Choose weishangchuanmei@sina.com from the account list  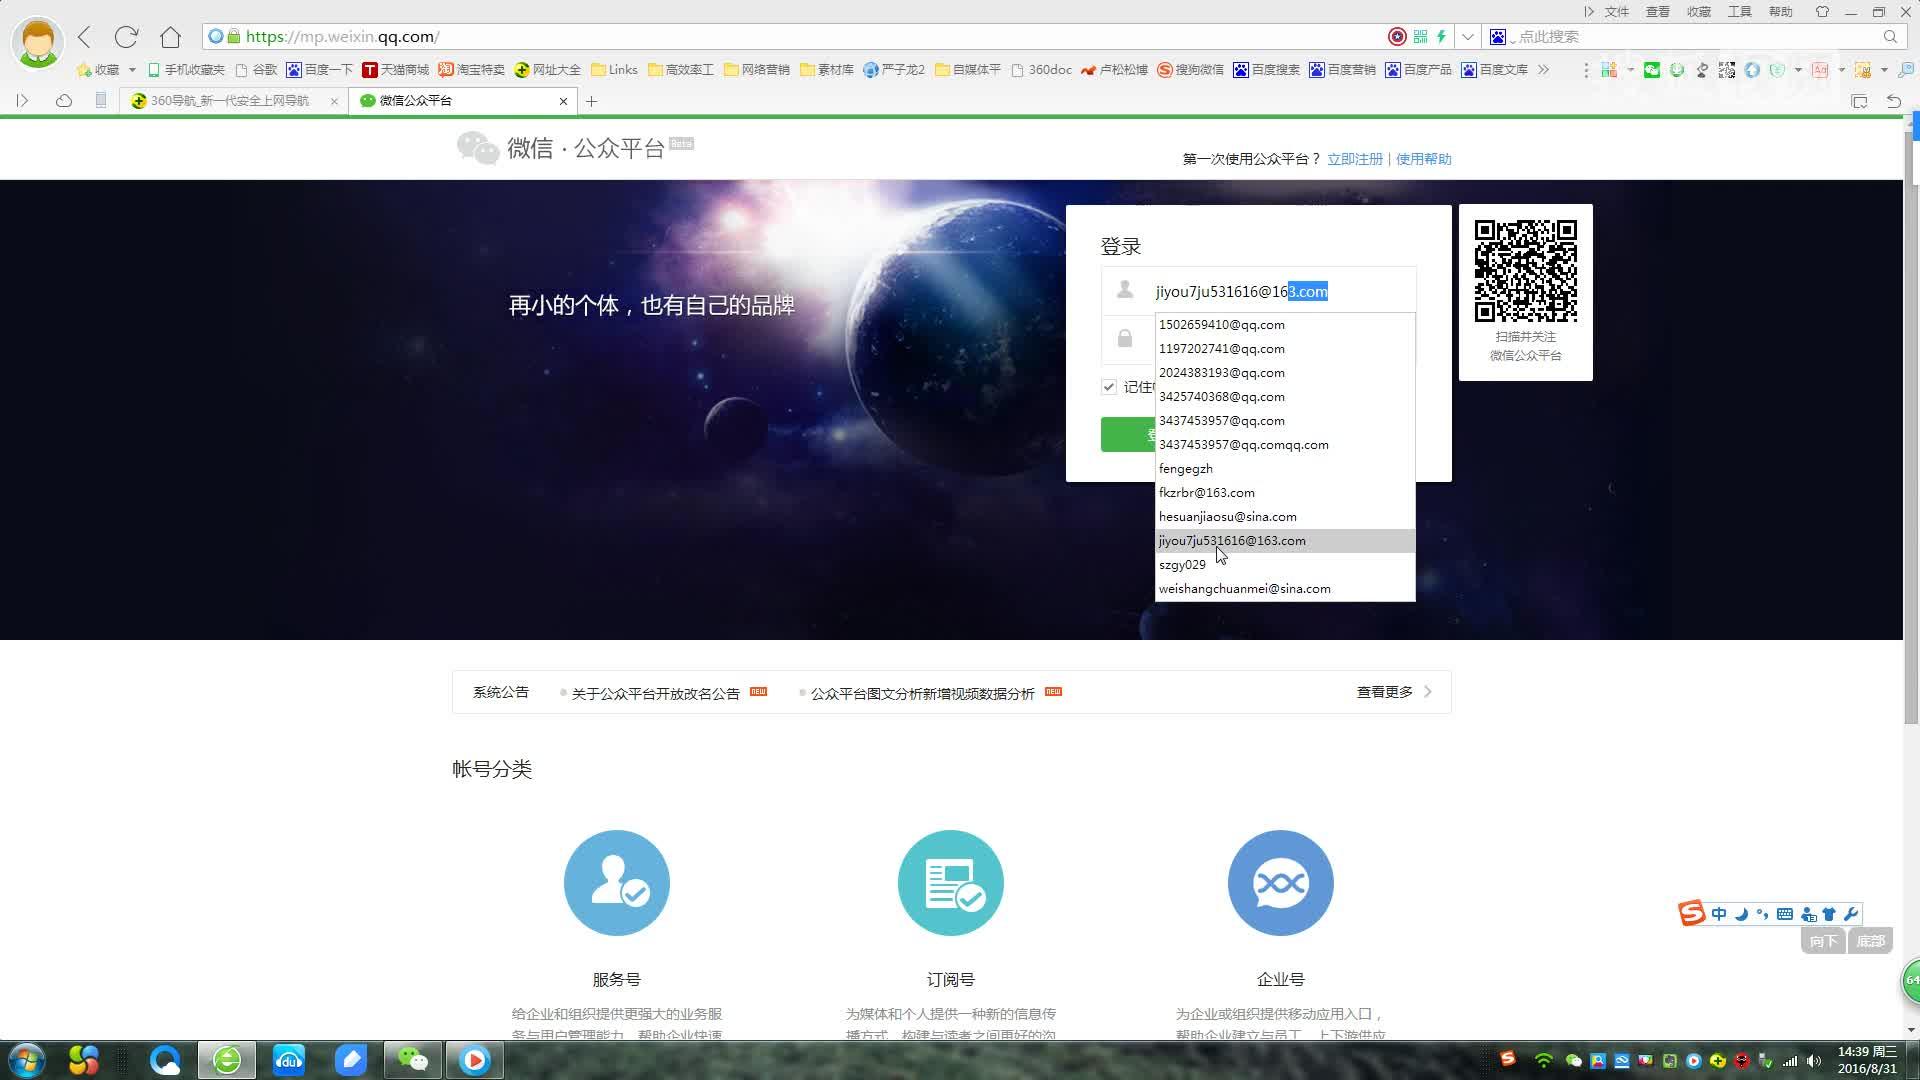pos(1244,589)
